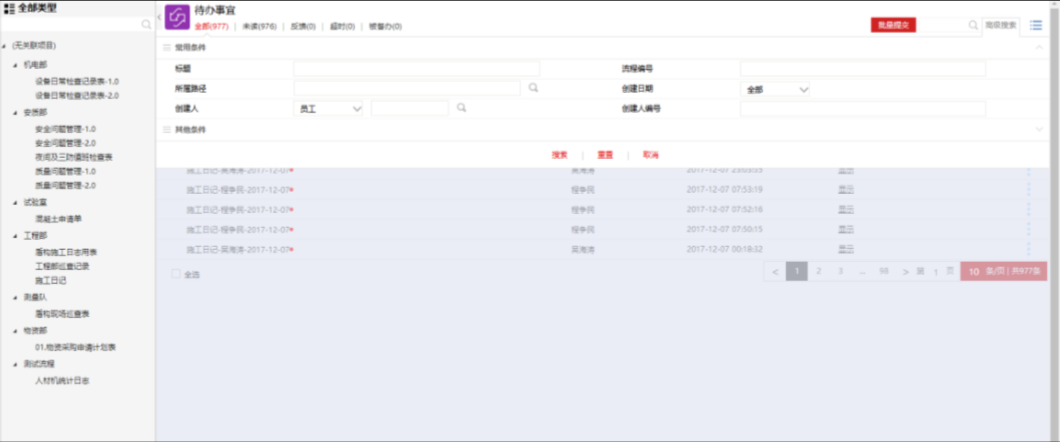Viewport: 1060px width, 442px height.
Task: Open the 创建日期 全部 dropdown
Action: [x=775, y=89]
